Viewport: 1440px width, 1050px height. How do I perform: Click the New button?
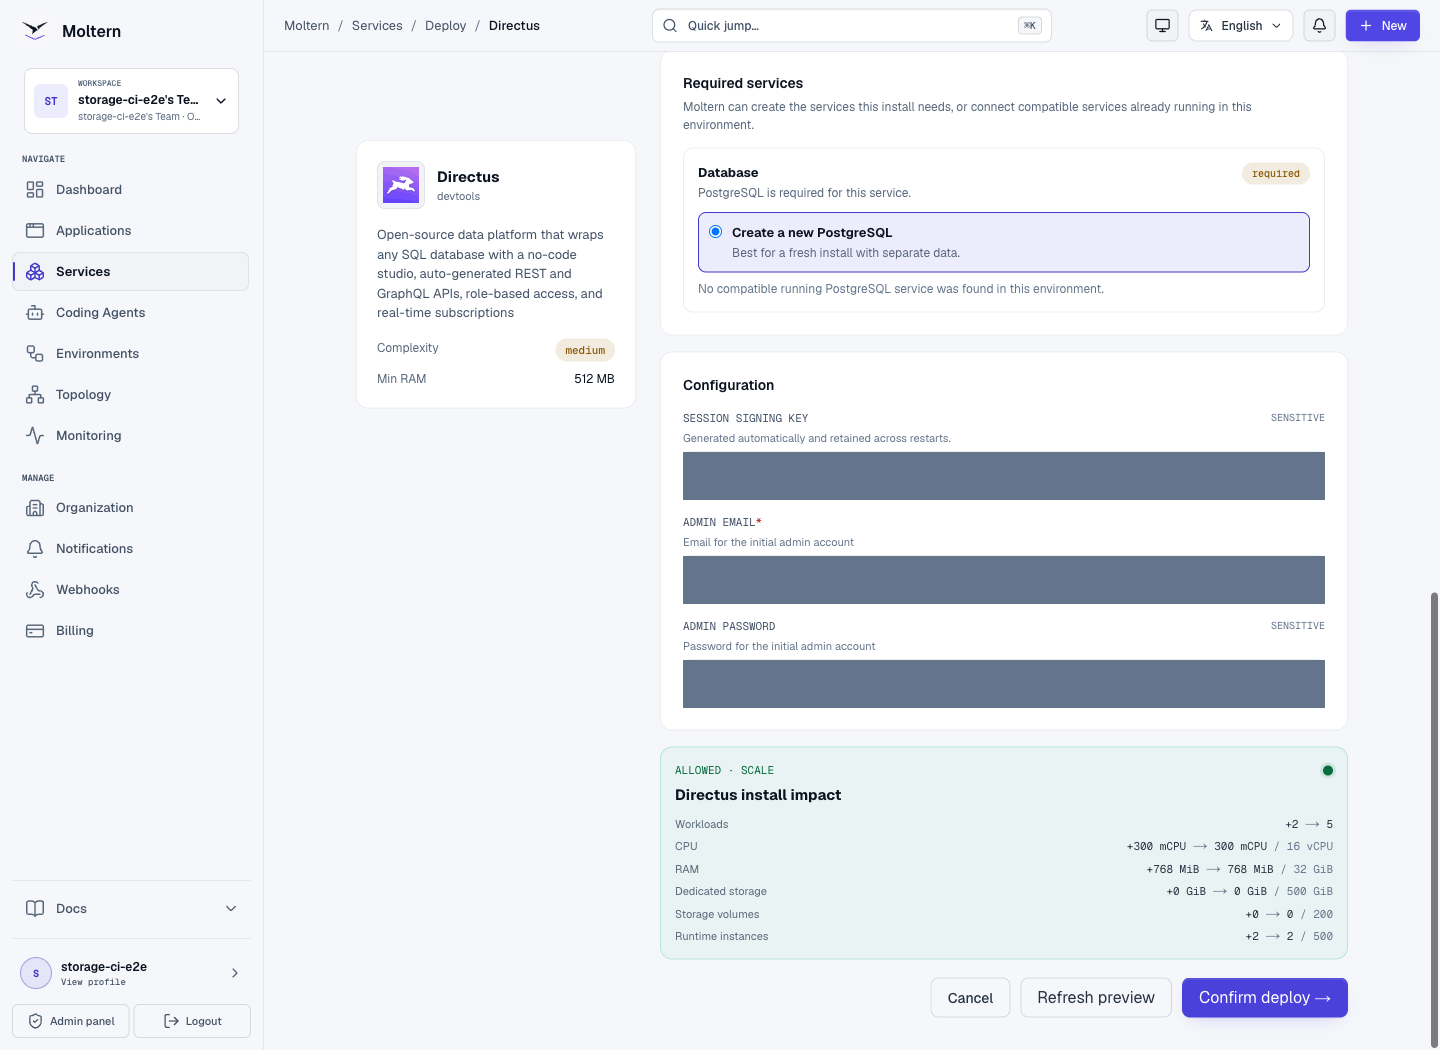point(1383,26)
